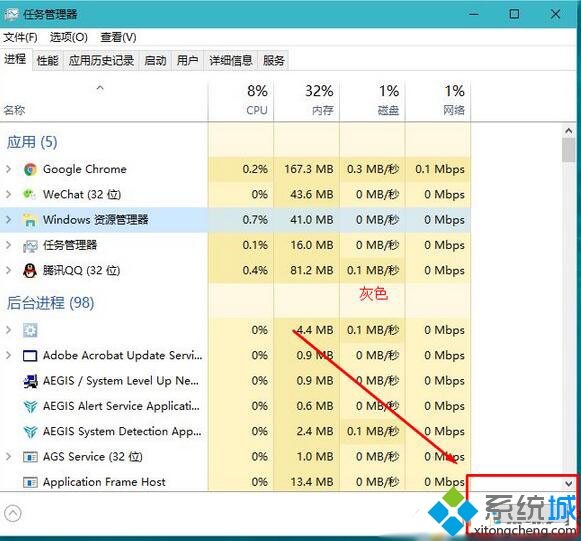
Task: Click the AEGIS System Level Up icon
Action: pyautogui.click(x=30, y=381)
